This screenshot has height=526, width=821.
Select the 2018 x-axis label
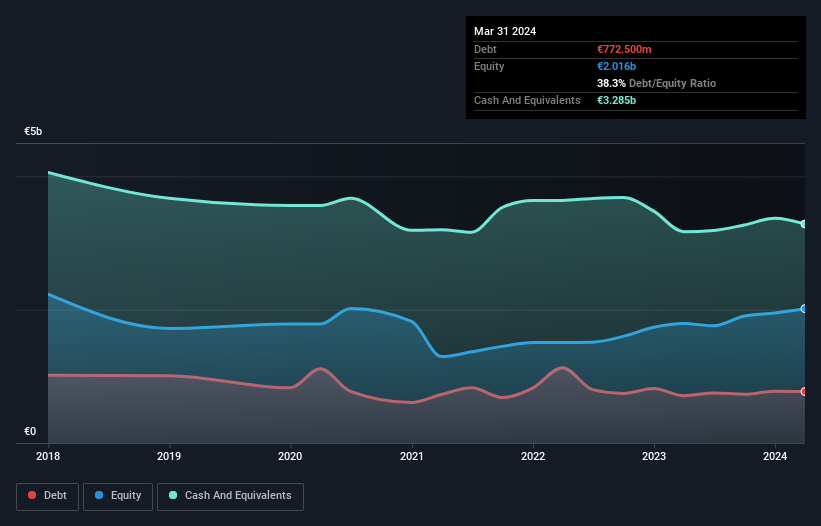coord(48,456)
